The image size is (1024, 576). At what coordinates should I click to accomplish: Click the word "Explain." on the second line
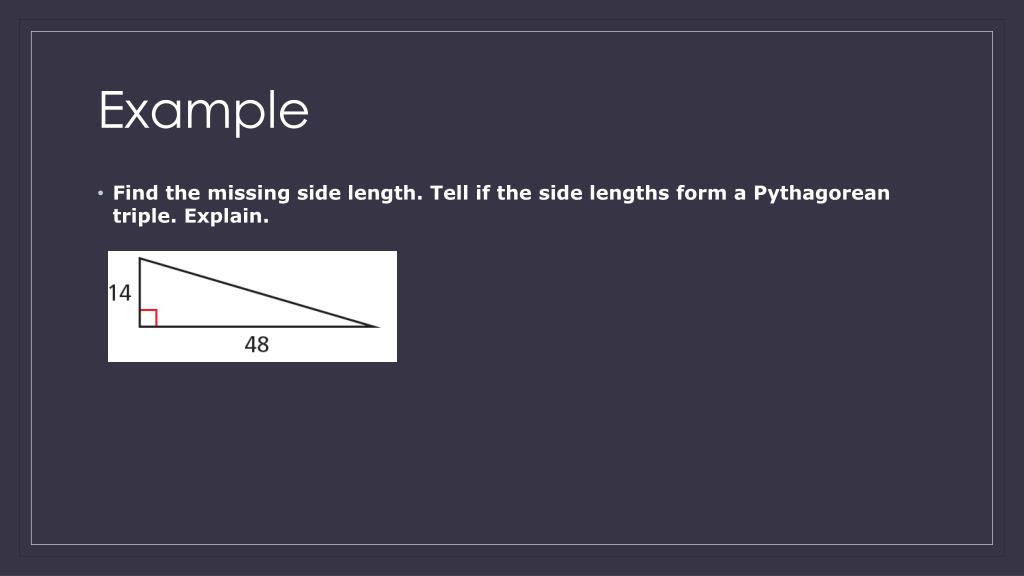[227, 216]
